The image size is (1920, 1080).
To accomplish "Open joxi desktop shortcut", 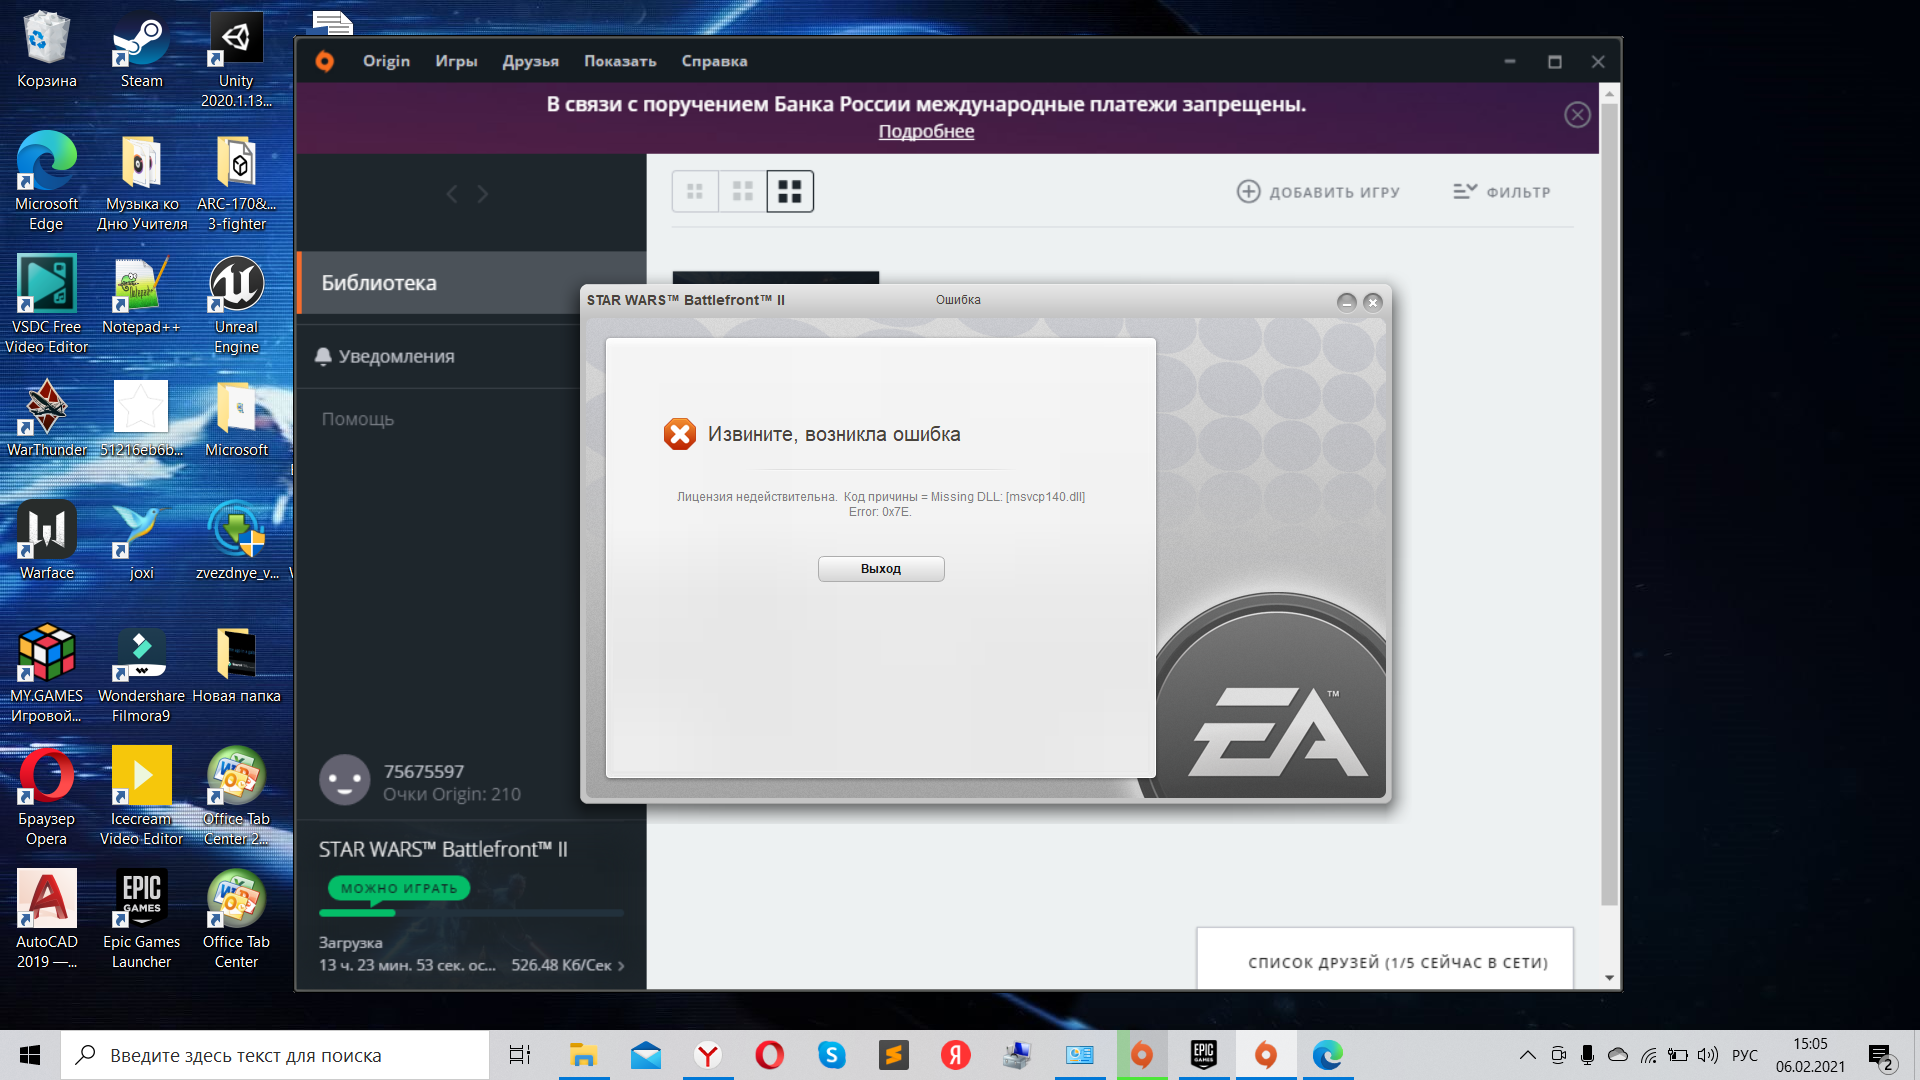I will point(141,542).
